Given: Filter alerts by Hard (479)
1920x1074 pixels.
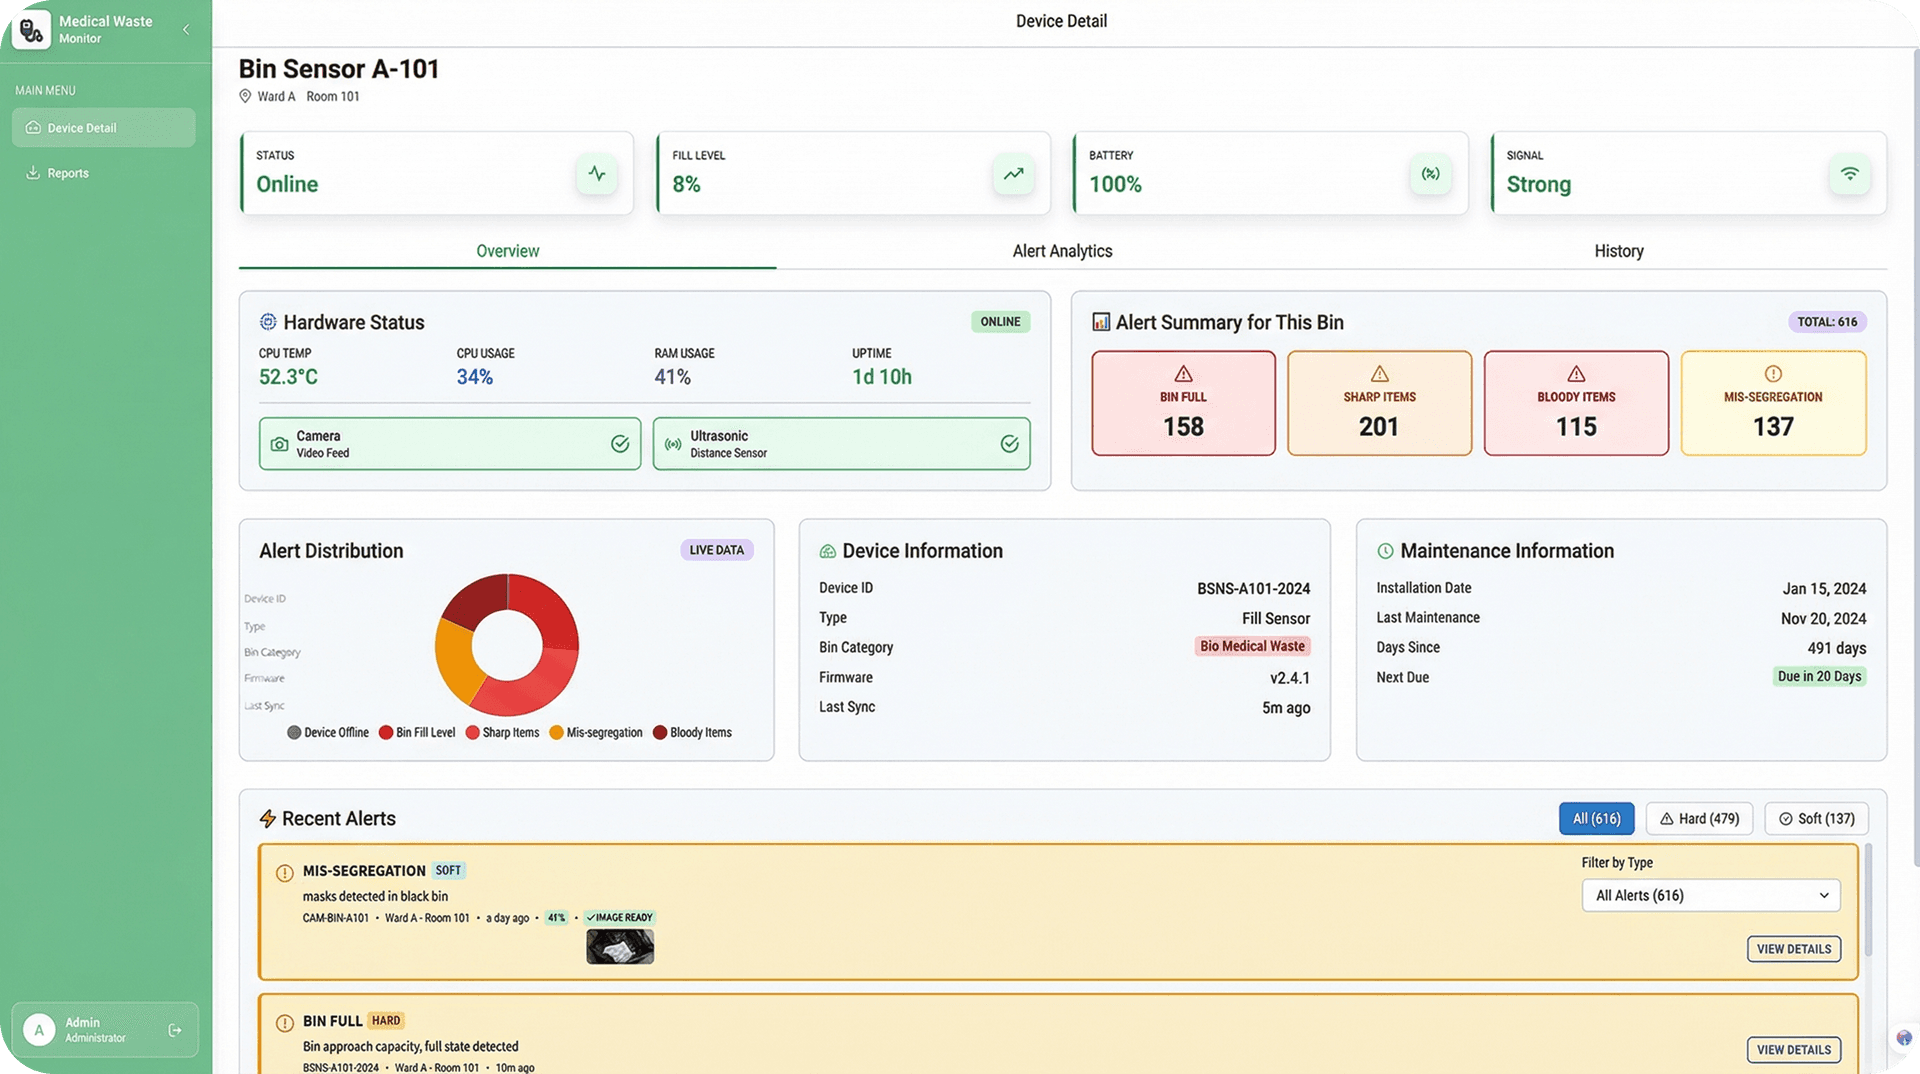Looking at the screenshot, I should coord(1699,819).
